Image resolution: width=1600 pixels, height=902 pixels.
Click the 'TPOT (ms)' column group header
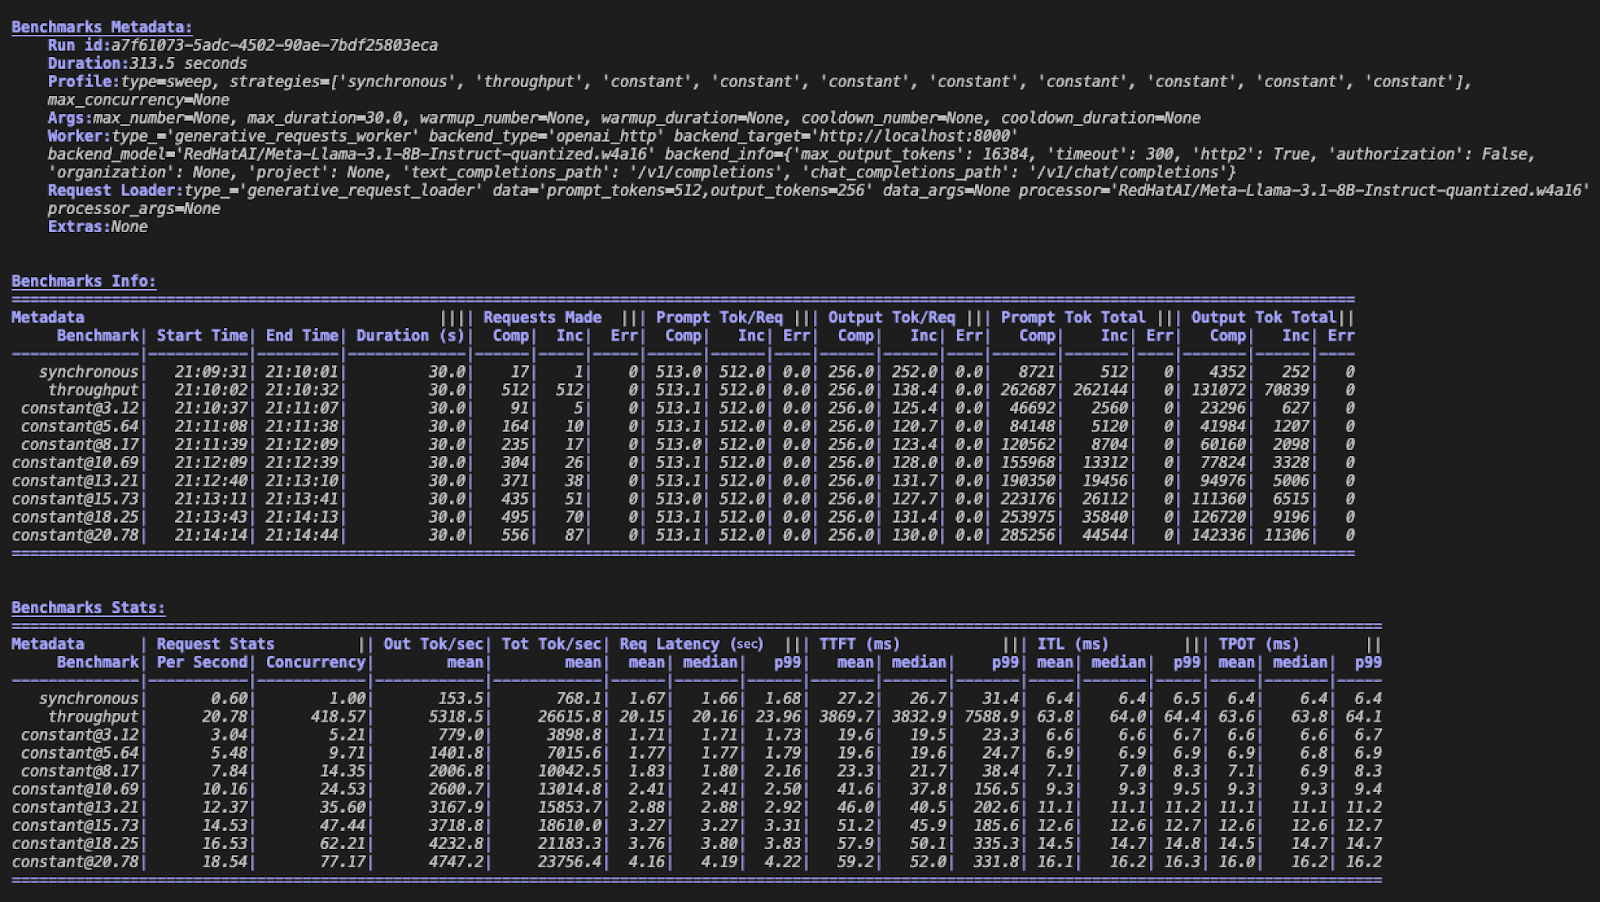[1258, 644]
